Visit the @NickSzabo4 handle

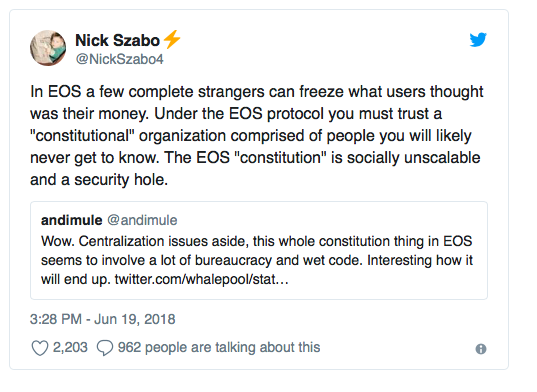(x=120, y=59)
